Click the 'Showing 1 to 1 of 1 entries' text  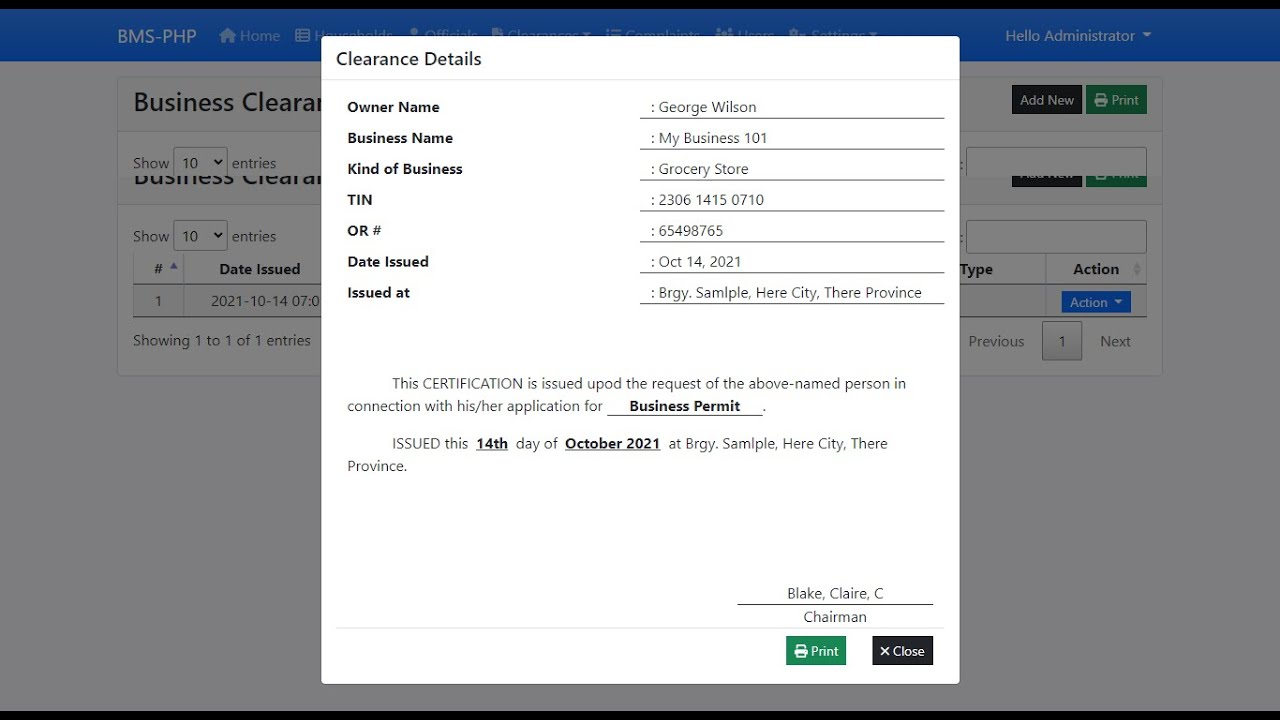222,340
